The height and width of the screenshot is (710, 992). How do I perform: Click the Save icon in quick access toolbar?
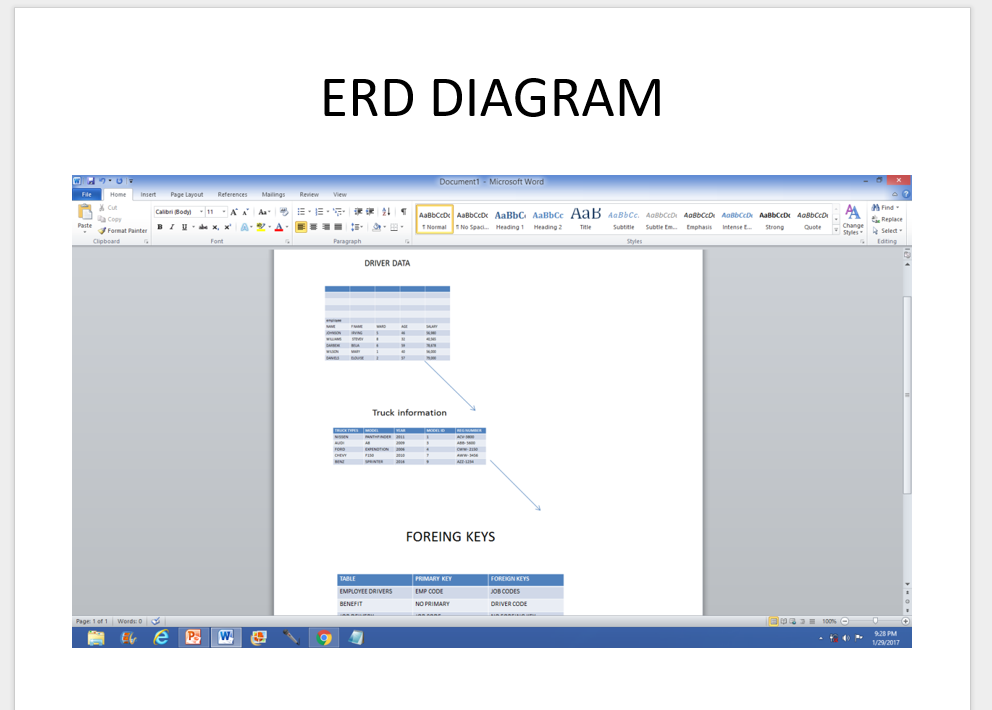coord(90,181)
